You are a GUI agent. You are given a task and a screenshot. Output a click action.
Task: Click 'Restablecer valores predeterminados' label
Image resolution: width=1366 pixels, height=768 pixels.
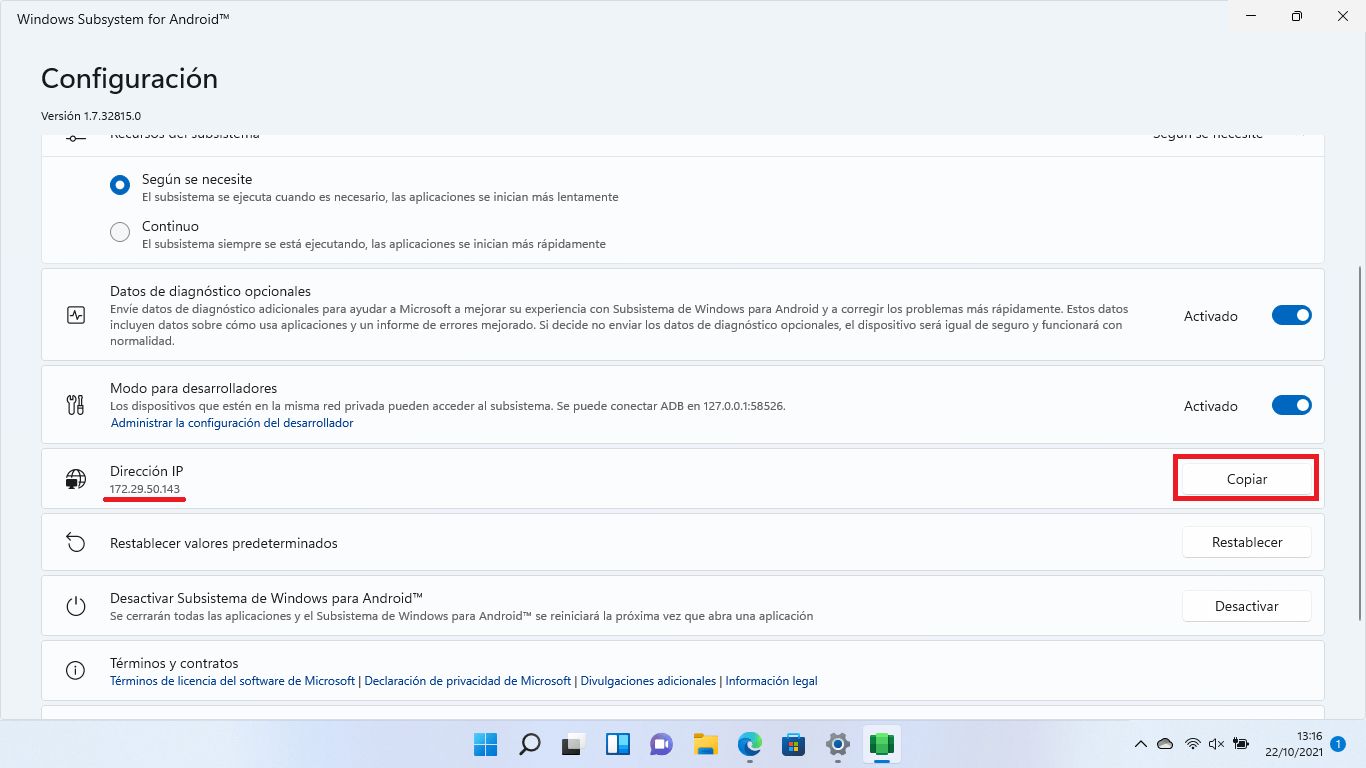(224, 543)
